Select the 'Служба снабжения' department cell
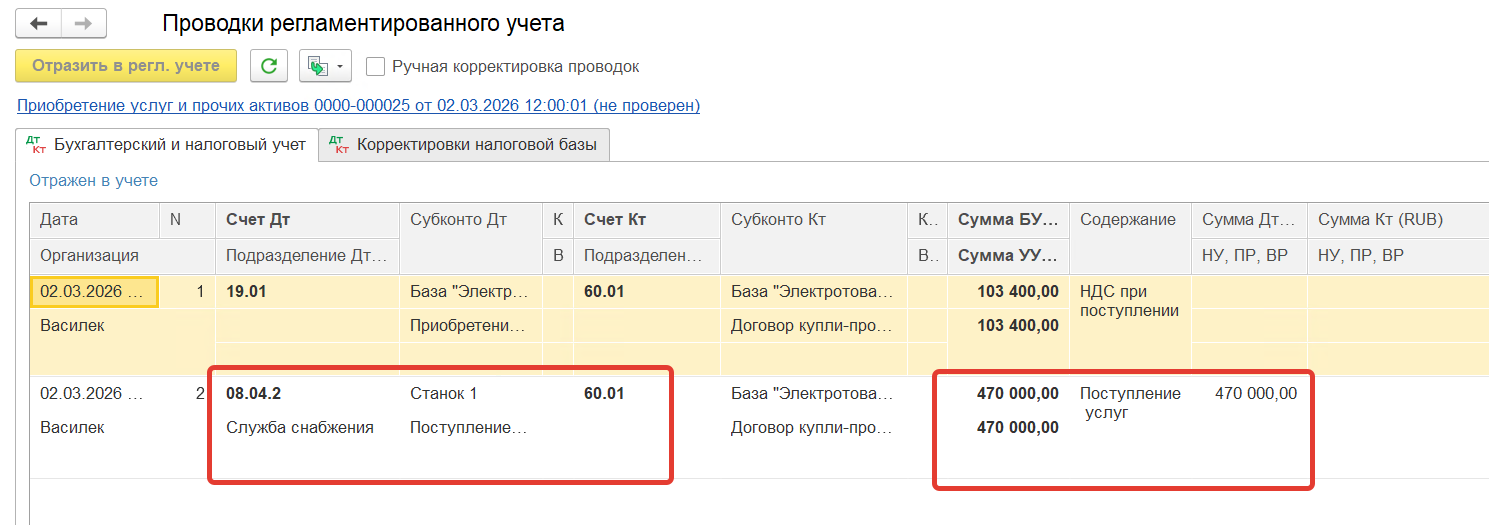 [x=307, y=428]
